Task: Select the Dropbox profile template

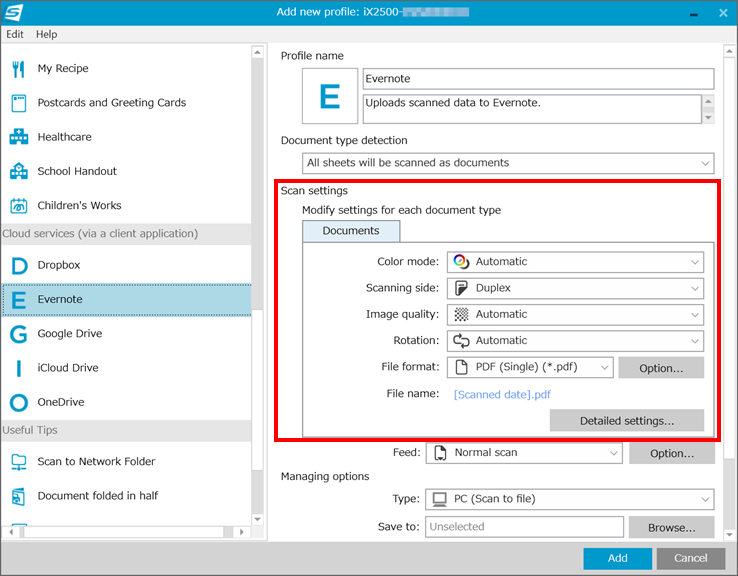Action: coord(126,265)
